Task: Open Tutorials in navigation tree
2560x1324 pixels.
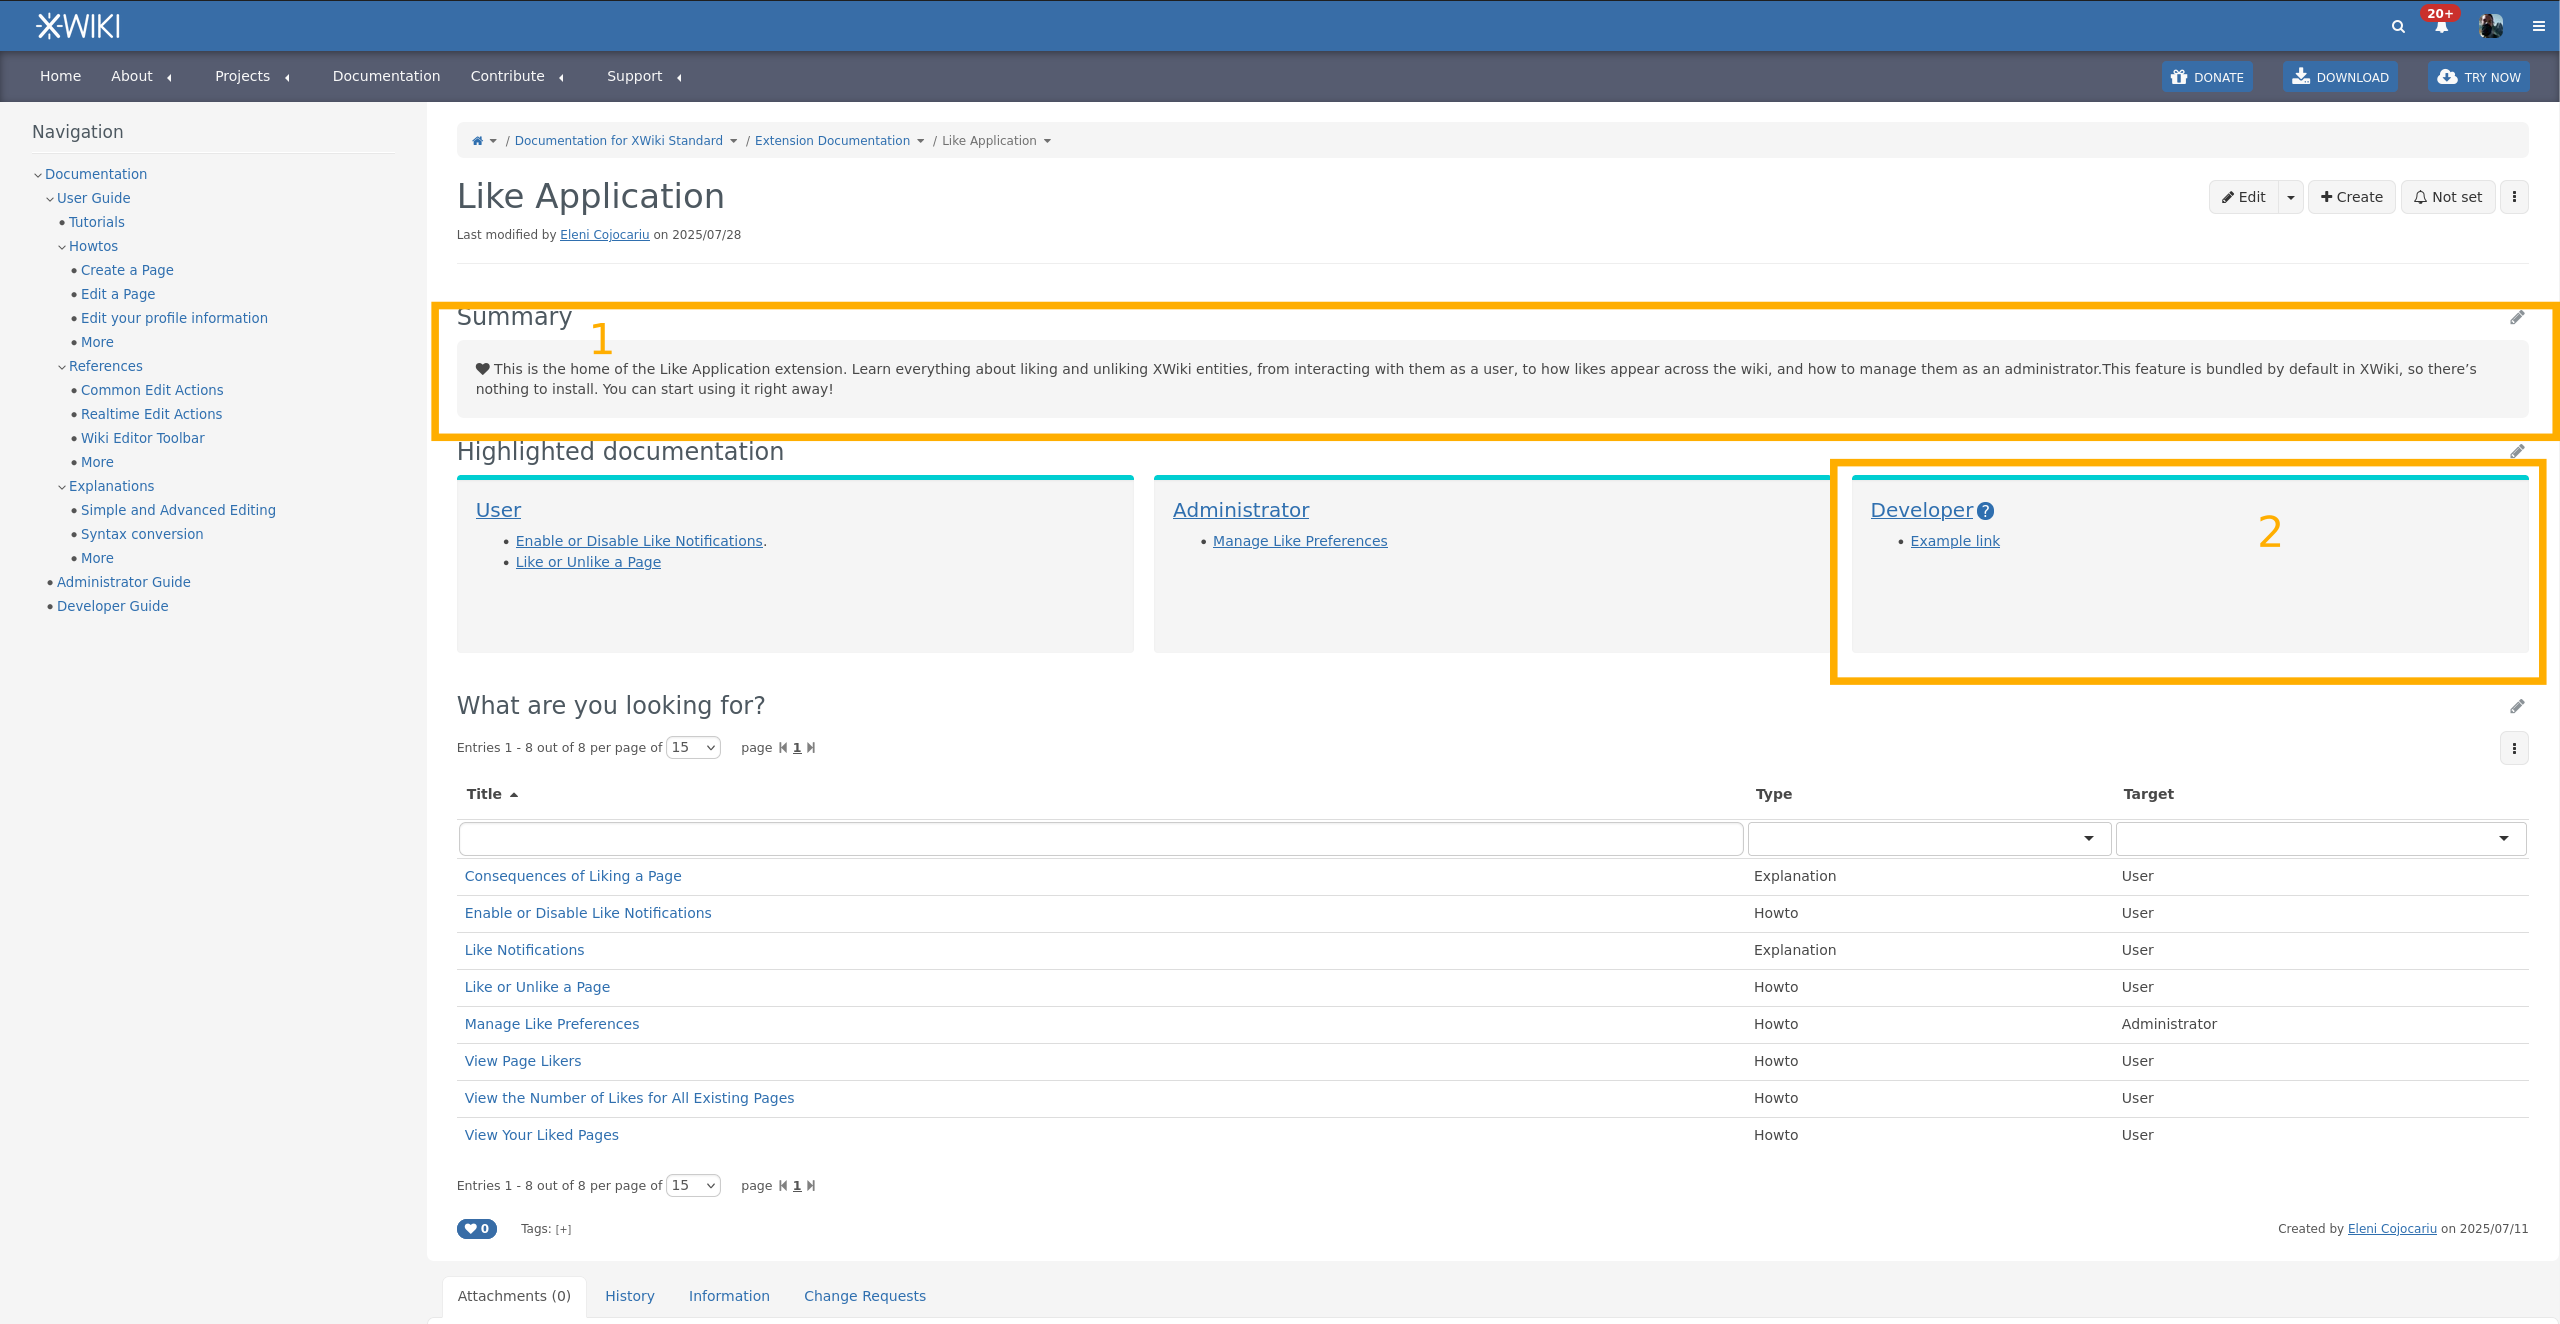Action: coord(97,222)
